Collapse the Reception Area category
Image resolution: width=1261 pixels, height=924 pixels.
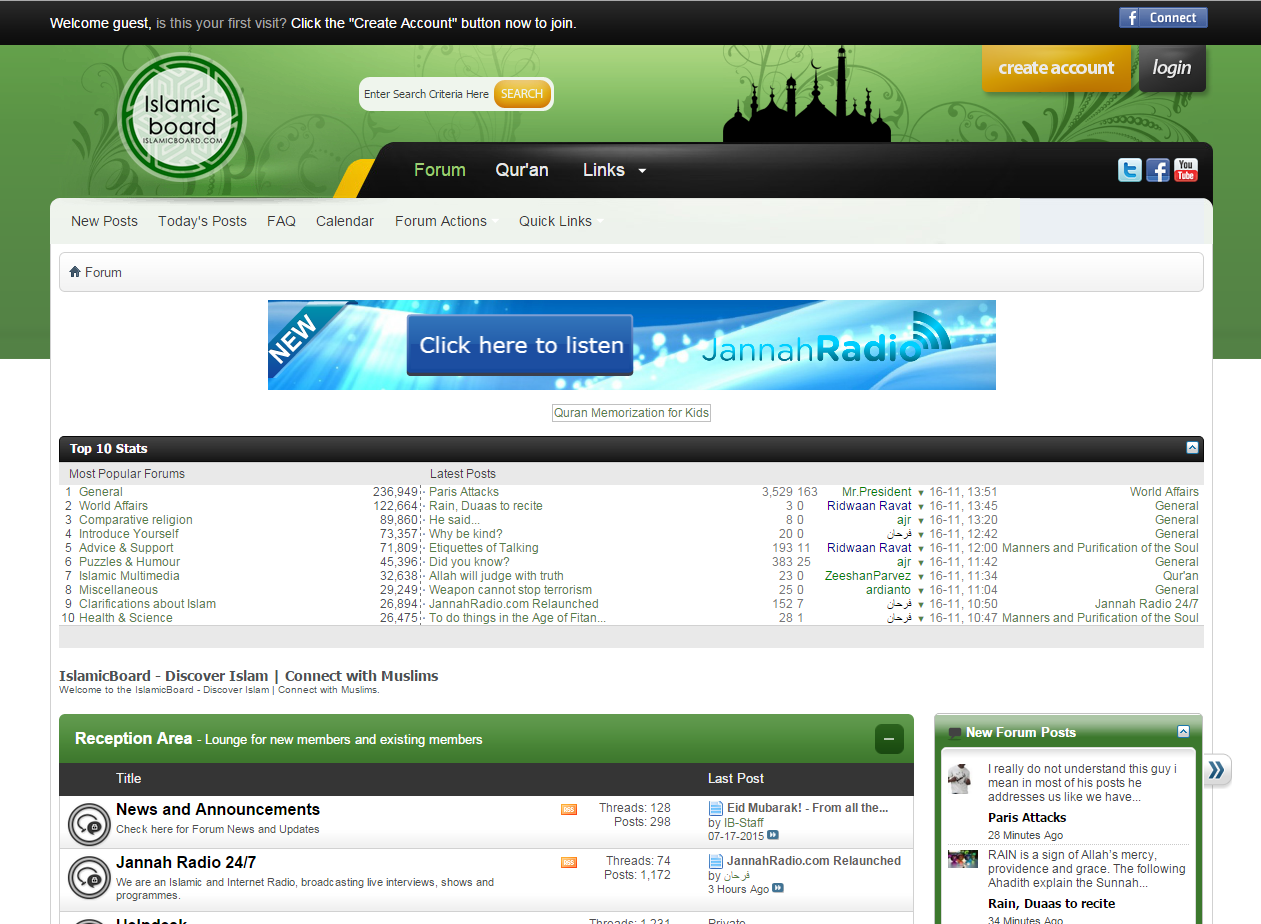click(x=889, y=739)
